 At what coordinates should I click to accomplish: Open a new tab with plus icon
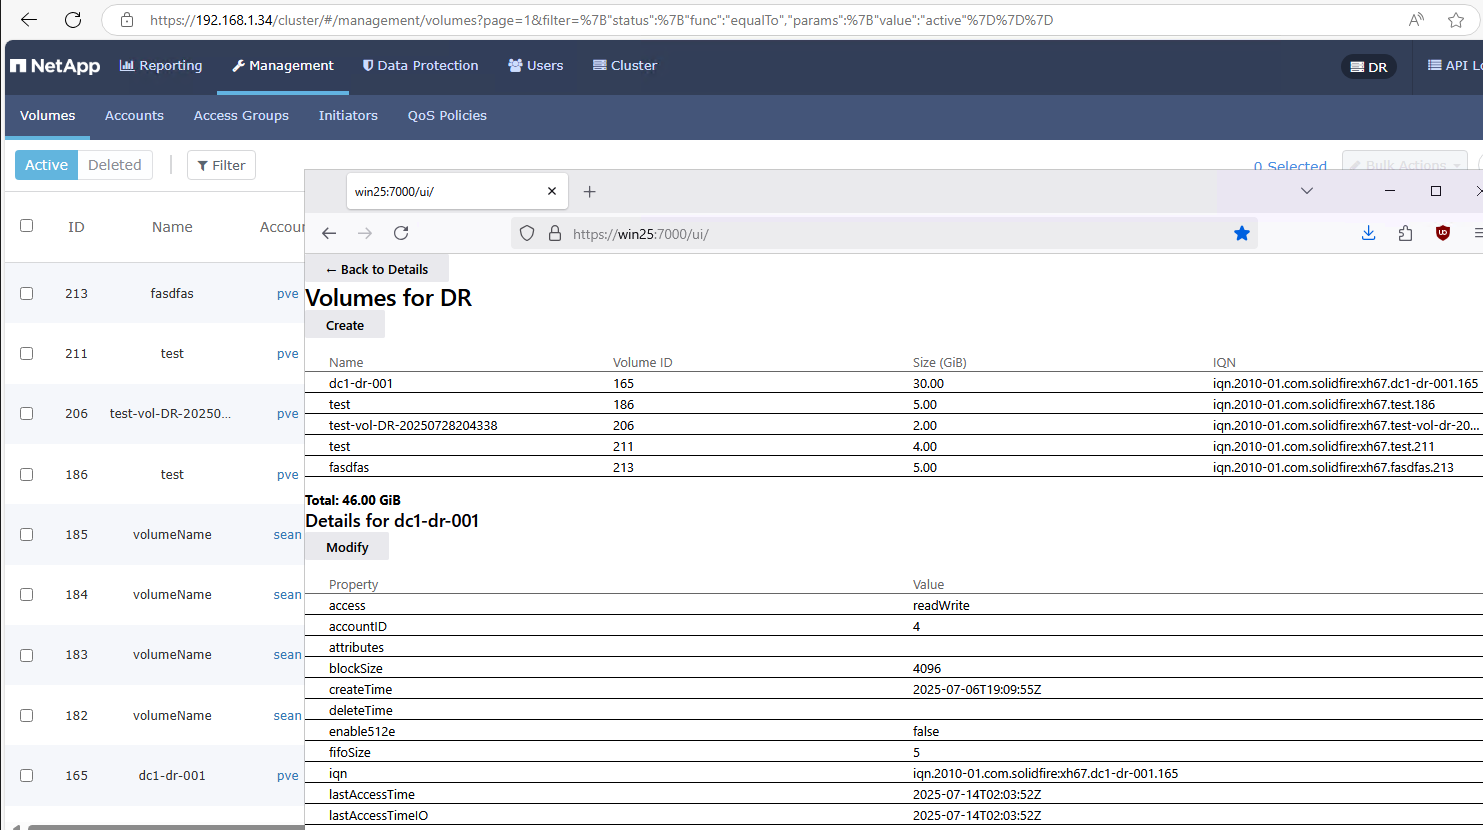(x=590, y=191)
